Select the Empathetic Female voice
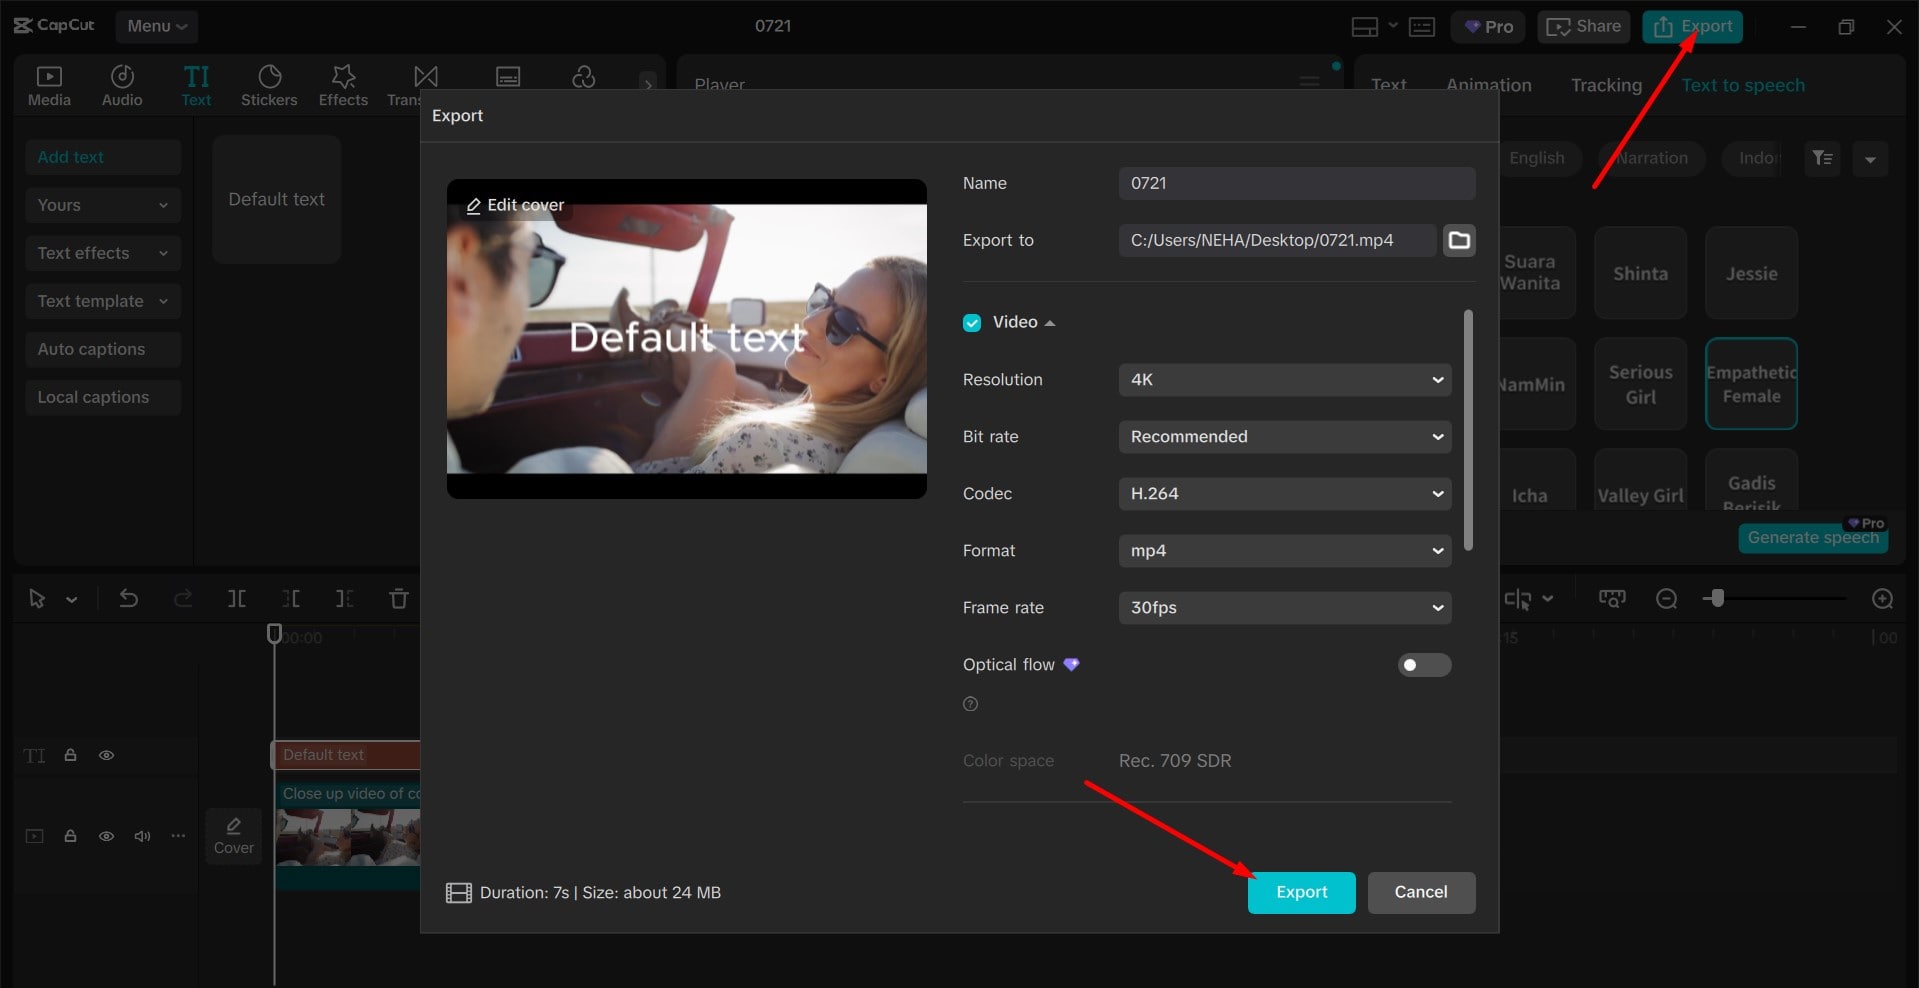Screen dimensions: 1919x988 [x=1751, y=384]
